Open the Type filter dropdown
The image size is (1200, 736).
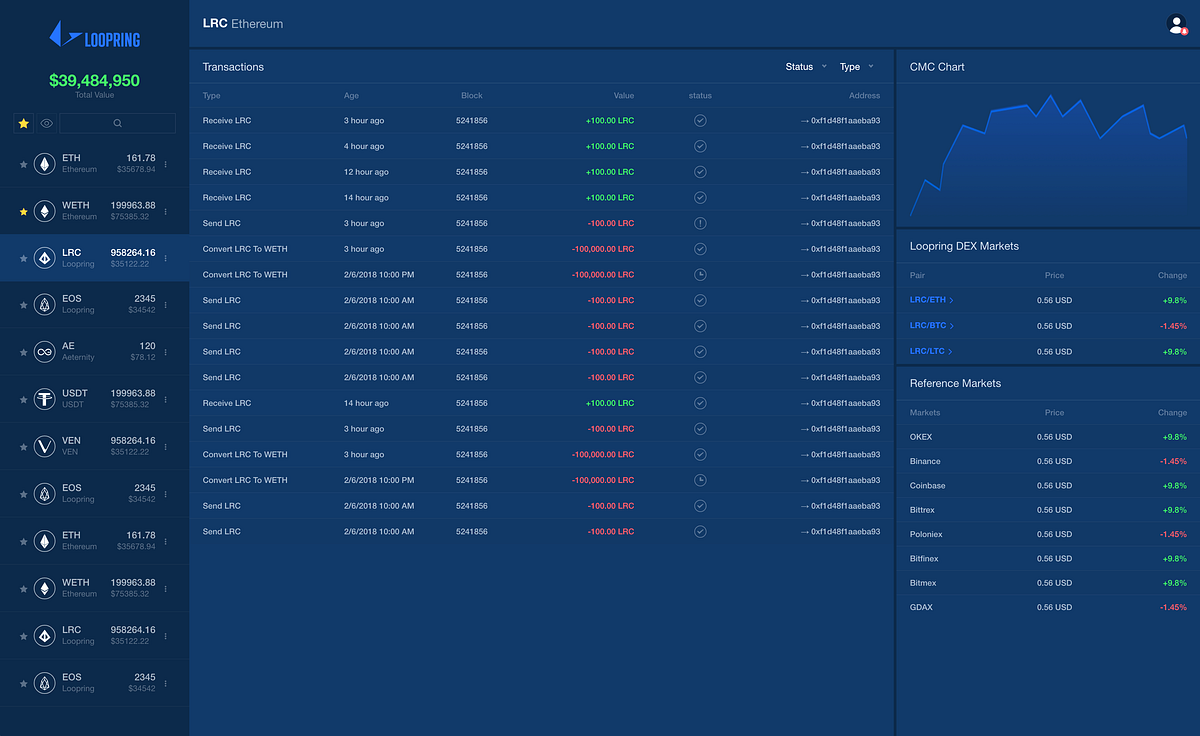(x=857, y=67)
